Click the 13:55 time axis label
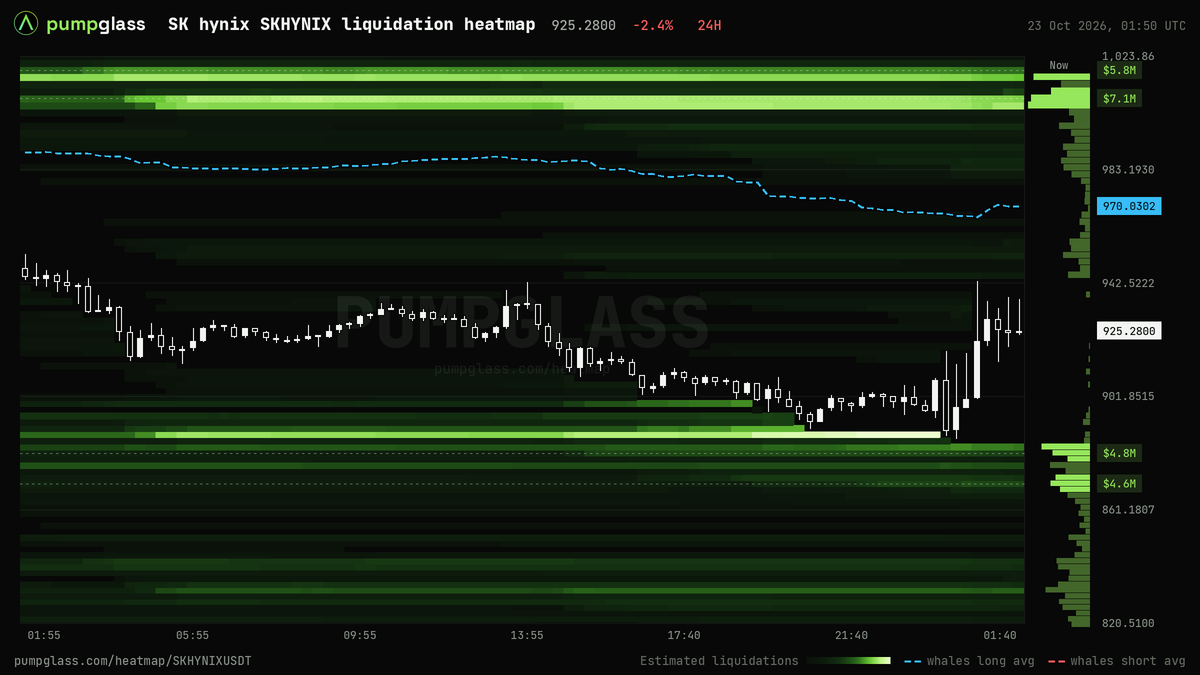Image resolution: width=1200 pixels, height=675 pixels. (527, 635)
